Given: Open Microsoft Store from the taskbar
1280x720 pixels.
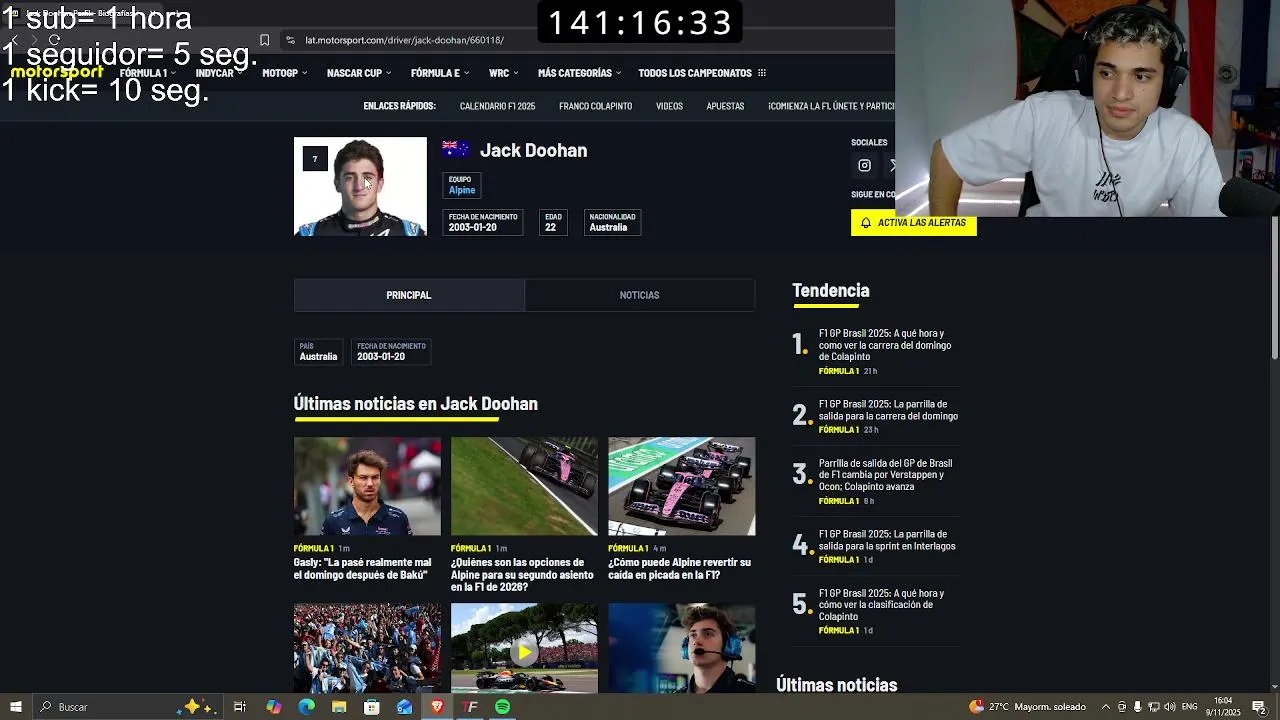Looking at the screenshot, I should coord(371,707).
